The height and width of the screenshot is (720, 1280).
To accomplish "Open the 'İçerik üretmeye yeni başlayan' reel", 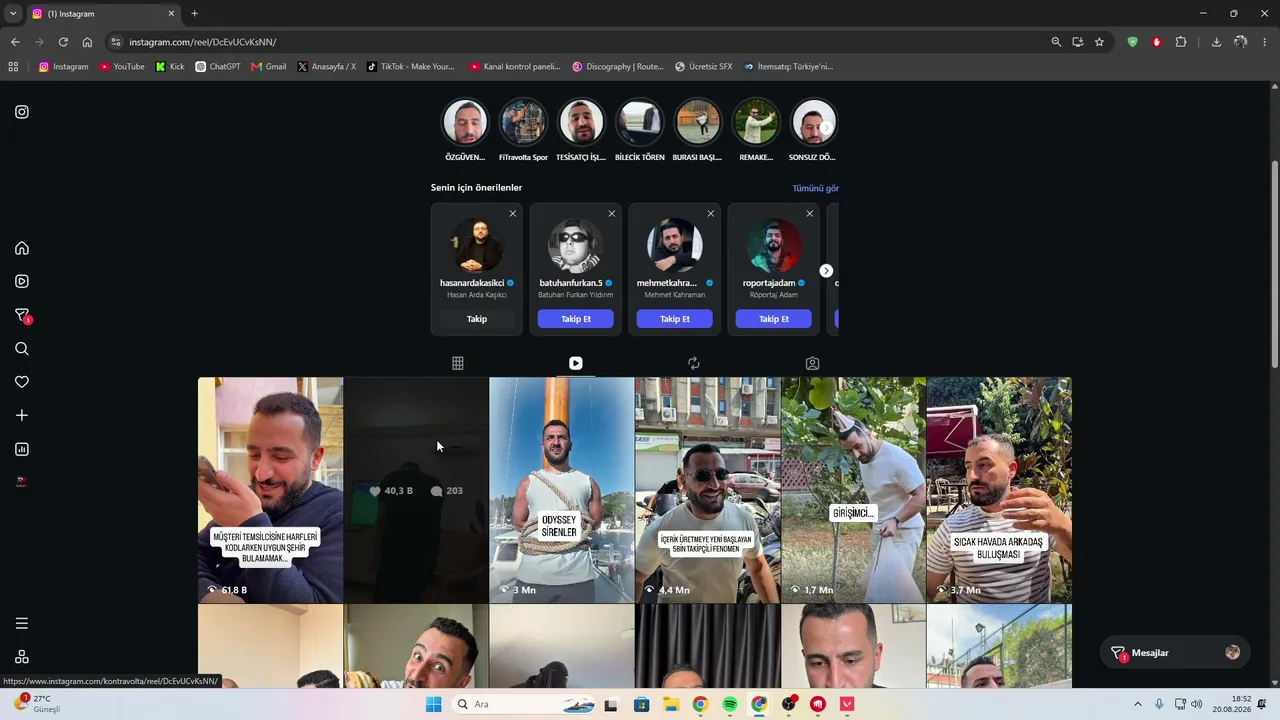I will [707, 490].
